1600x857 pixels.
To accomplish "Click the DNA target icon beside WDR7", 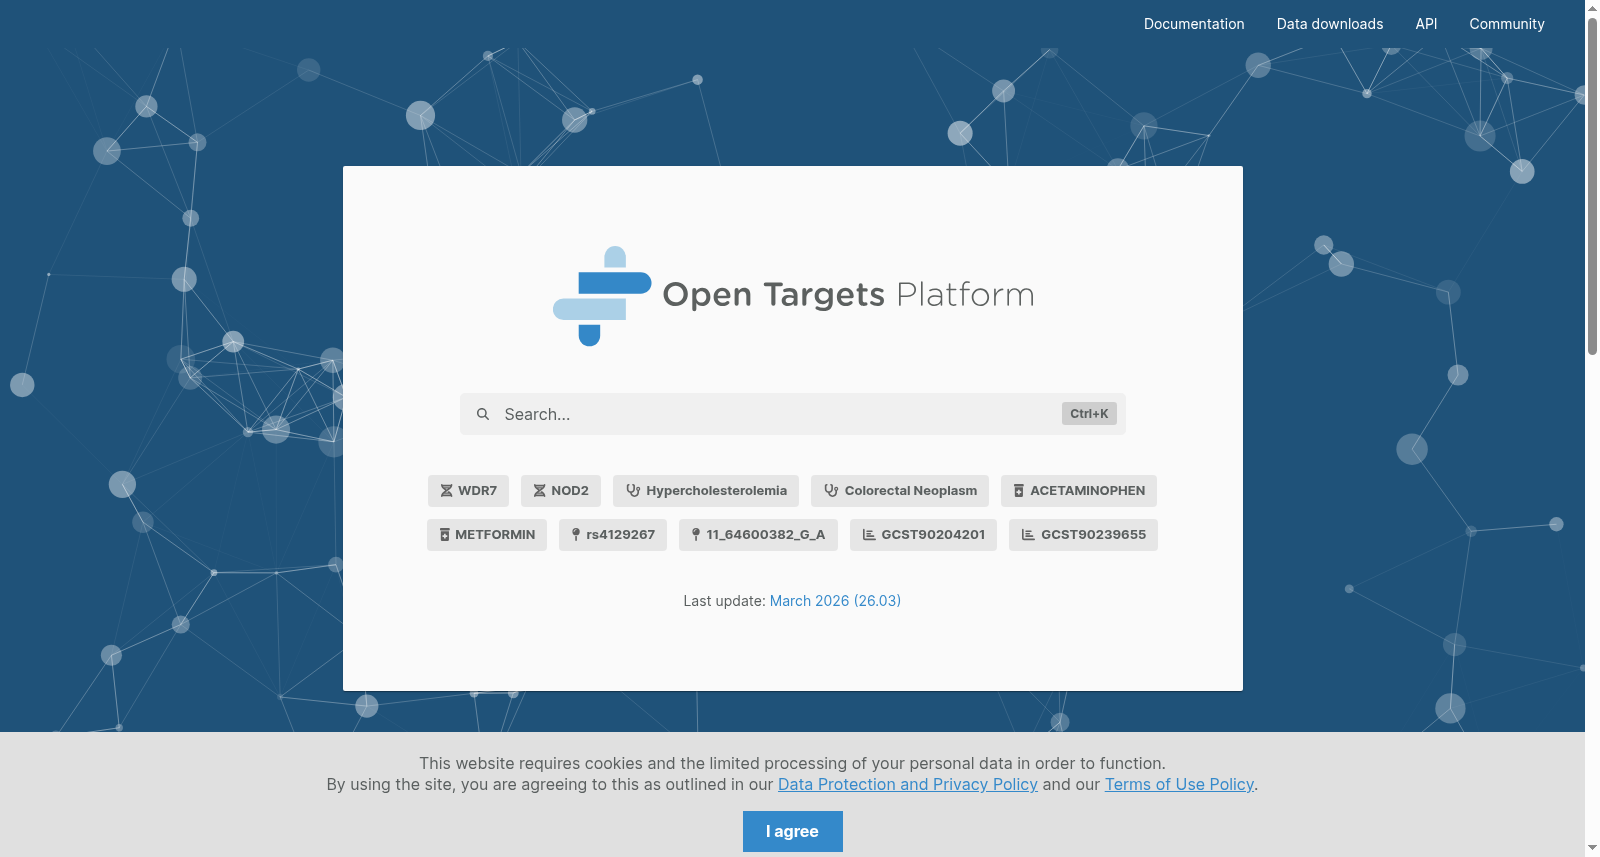I will pyautogui.click(x=446, y=491).
